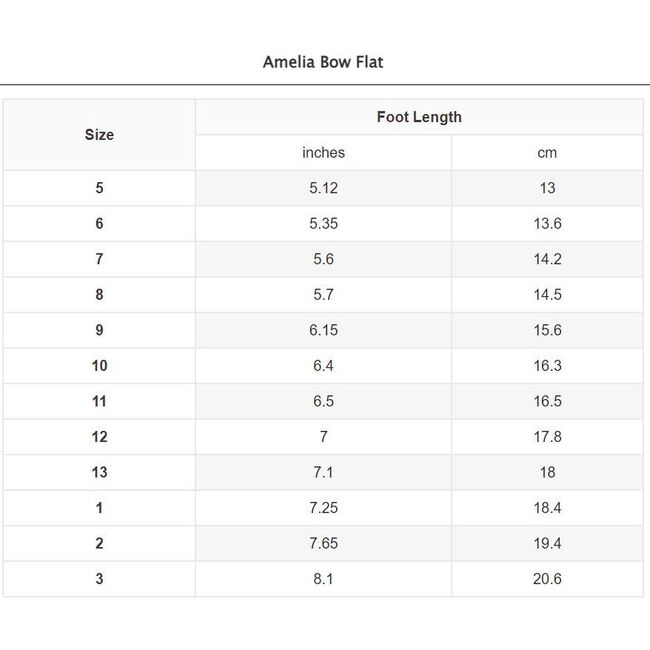Select the 8.1 inches cell
The image size is (650, 650).
(323, 579)
